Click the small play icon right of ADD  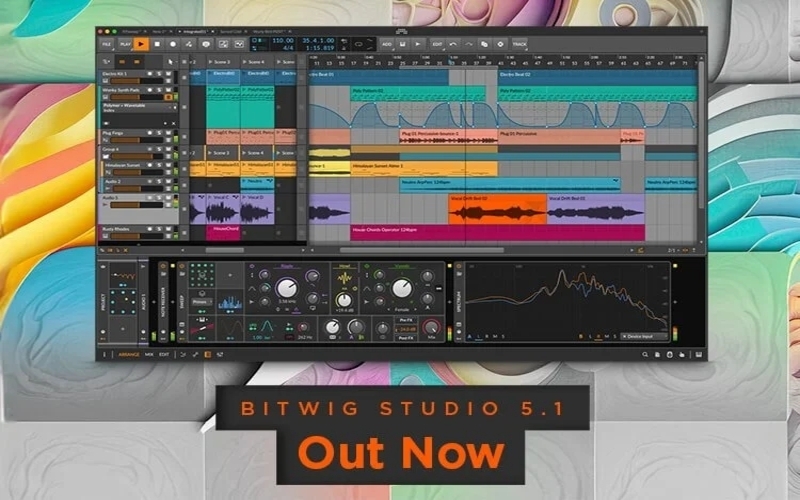(x=418, y=44)
